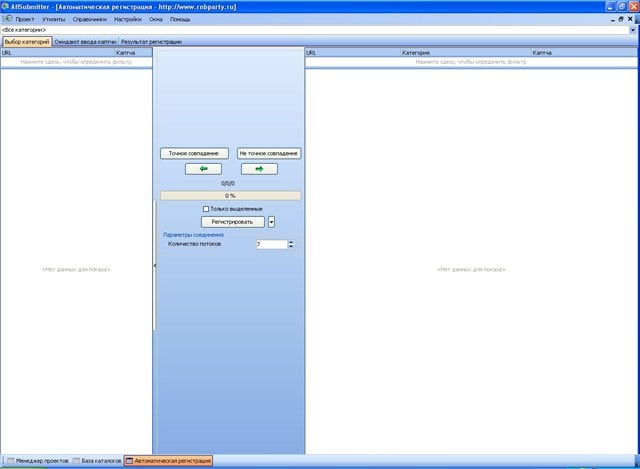Click Точное совпадение button
This screenshot has width=640, height=469.
coord(194,153)
